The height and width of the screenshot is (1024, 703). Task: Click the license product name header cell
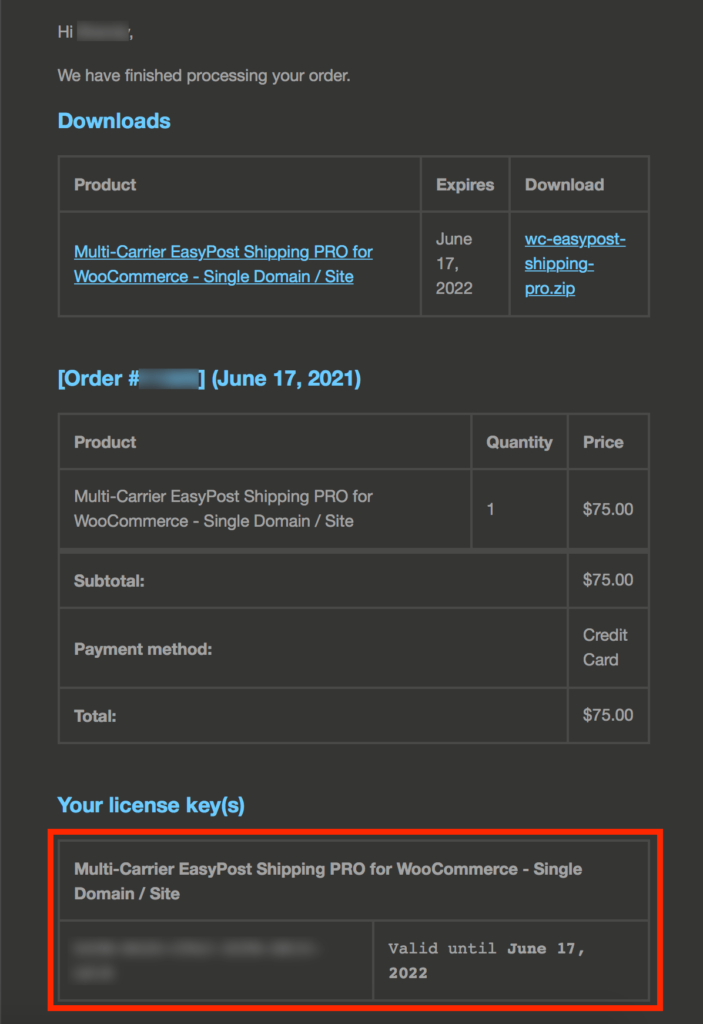328,881
